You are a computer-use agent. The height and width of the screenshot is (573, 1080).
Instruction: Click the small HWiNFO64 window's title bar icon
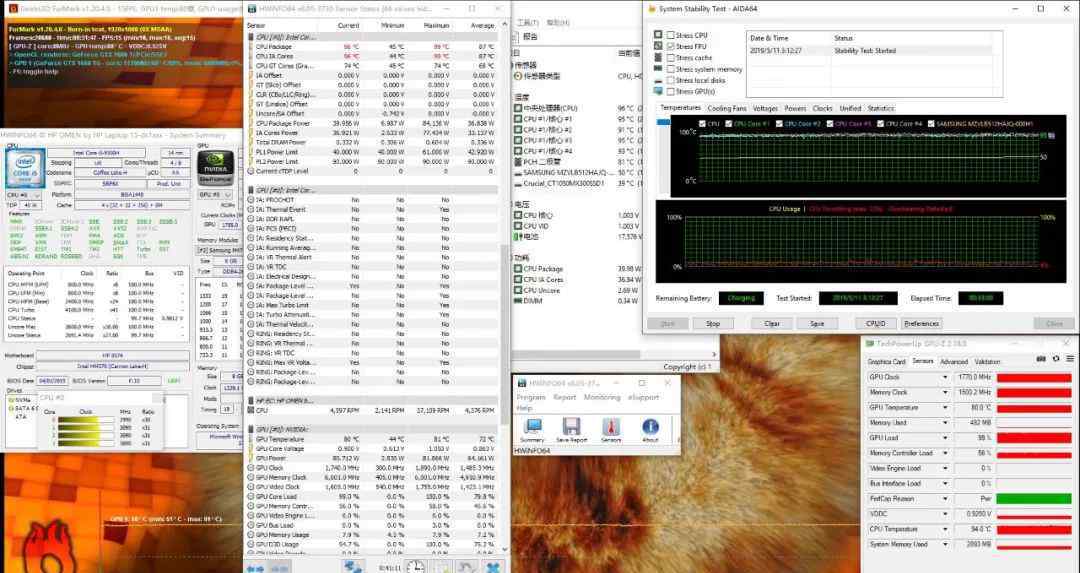(521, 383)
